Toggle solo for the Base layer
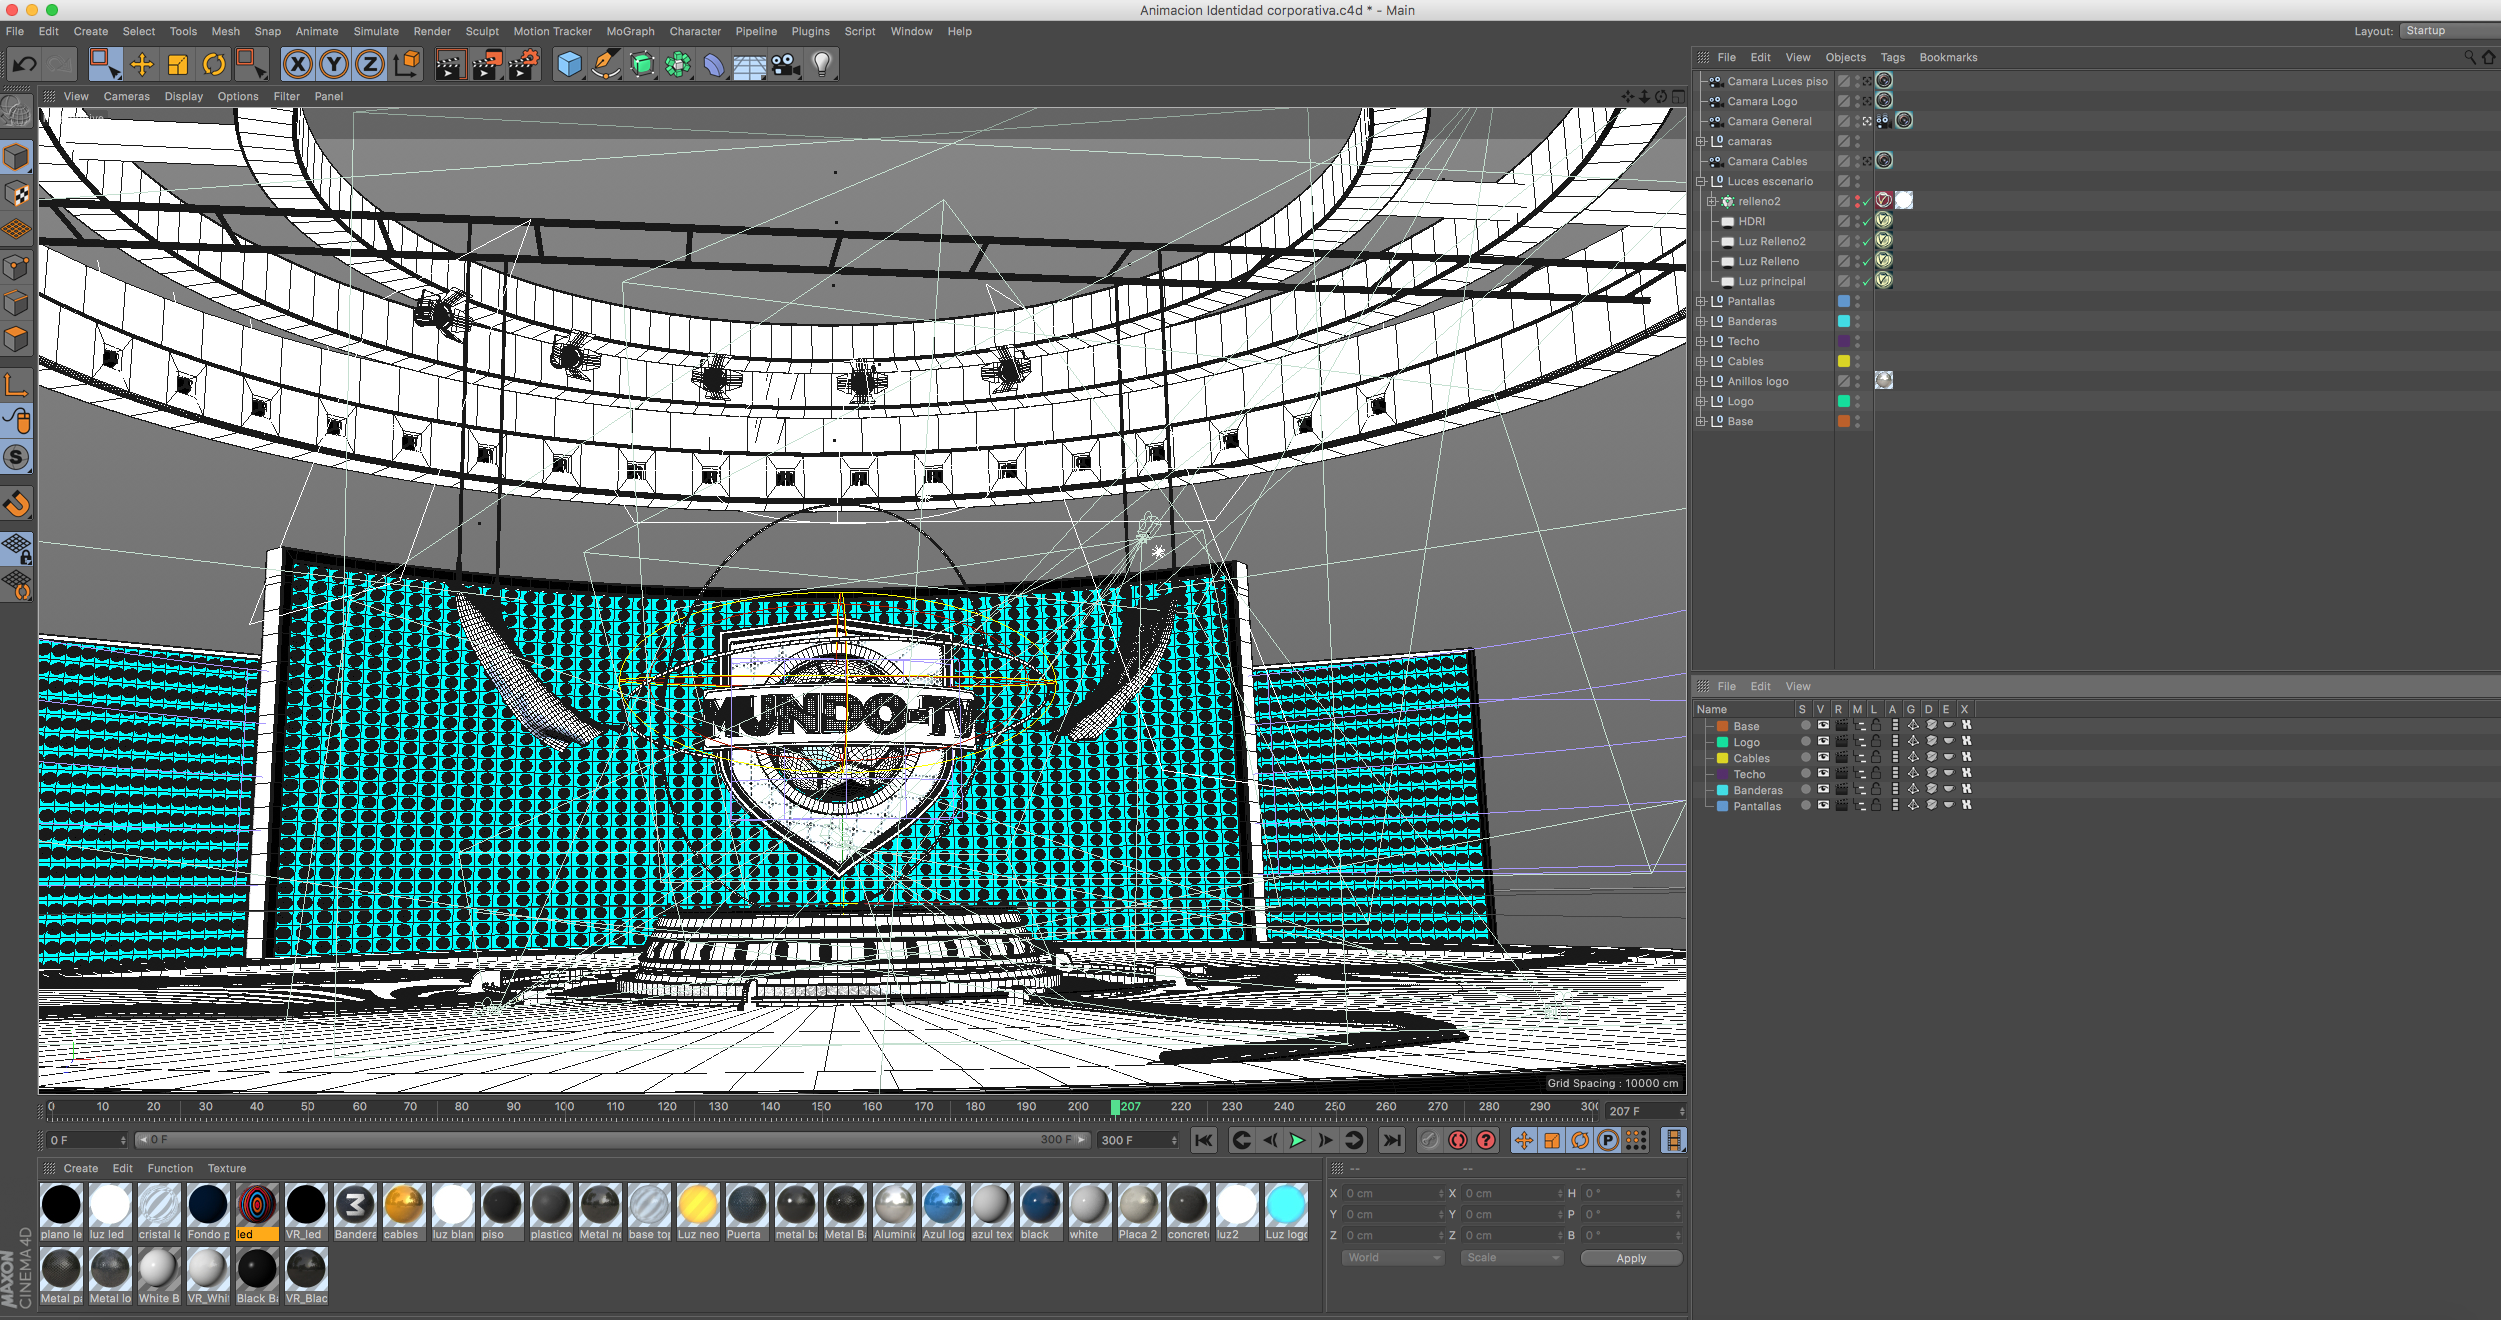2501x1320 pixels. click(x=1805, y=726)
